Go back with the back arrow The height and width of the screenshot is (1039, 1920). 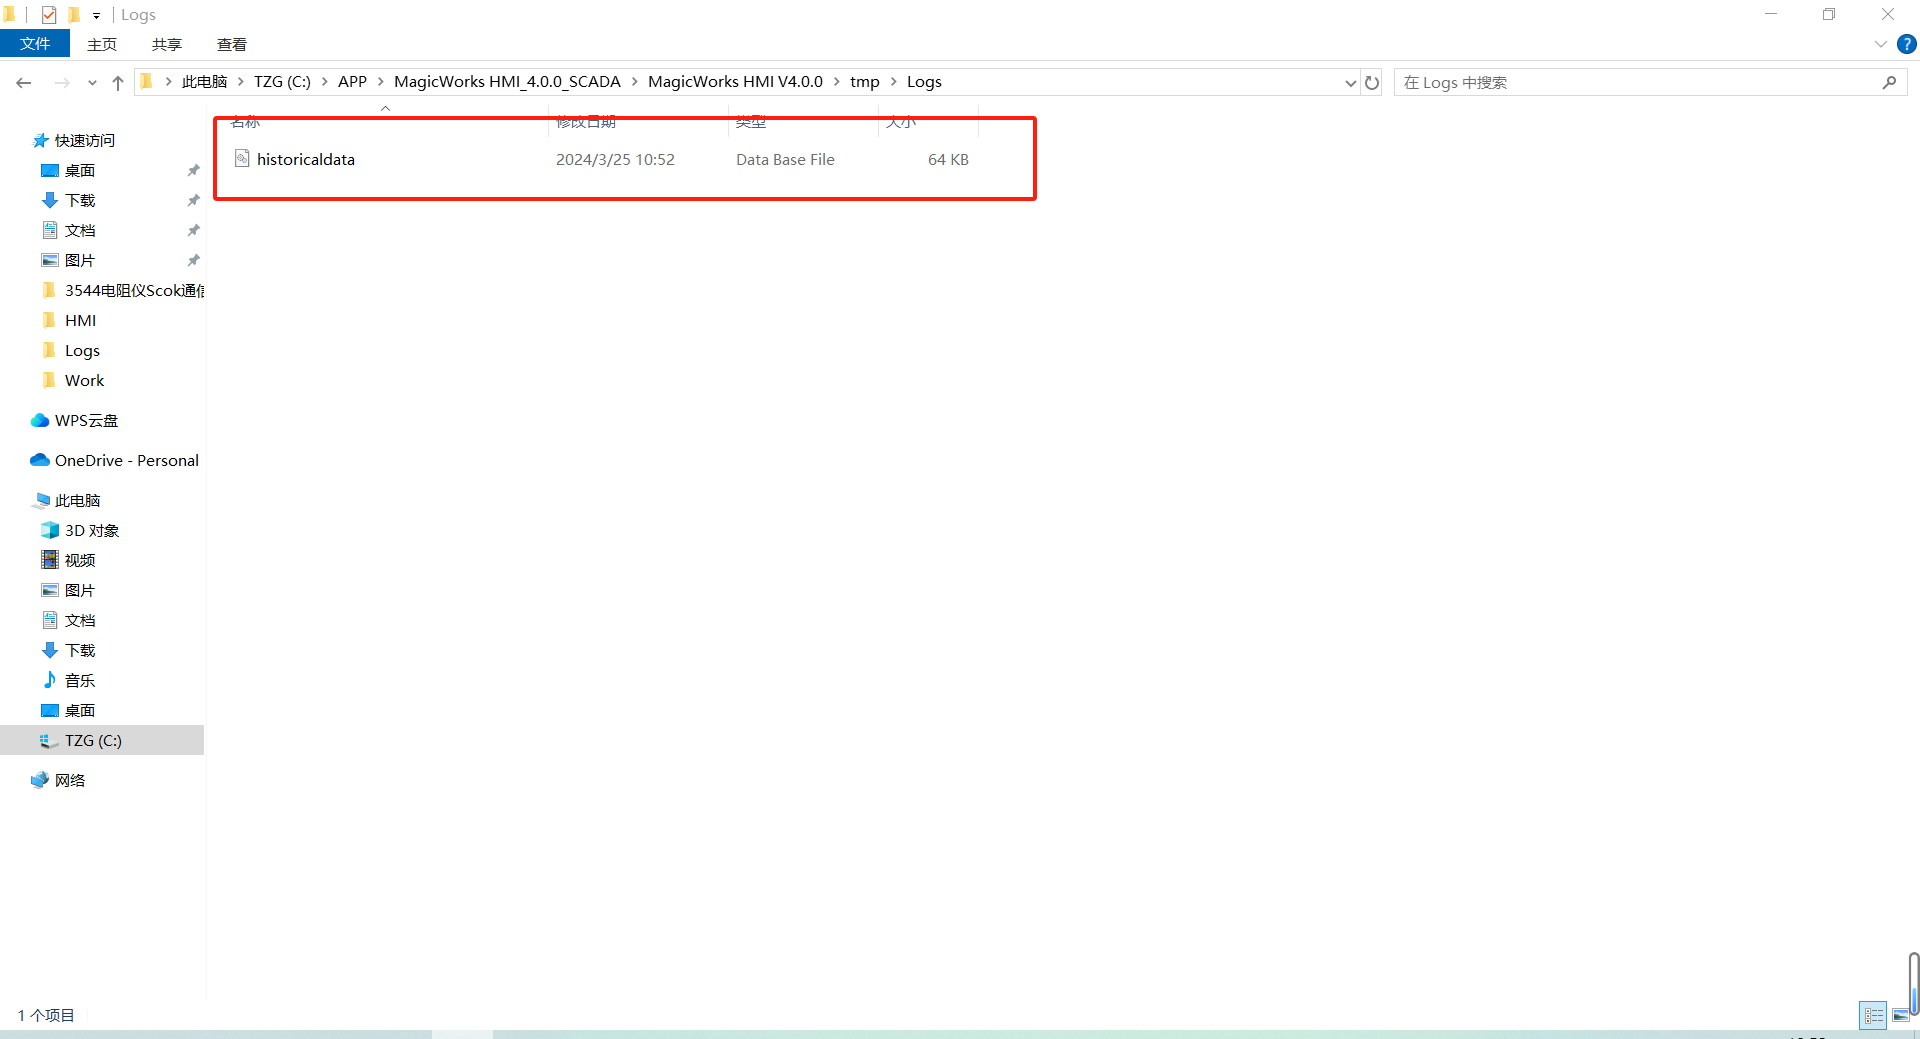tap(24, 83)
